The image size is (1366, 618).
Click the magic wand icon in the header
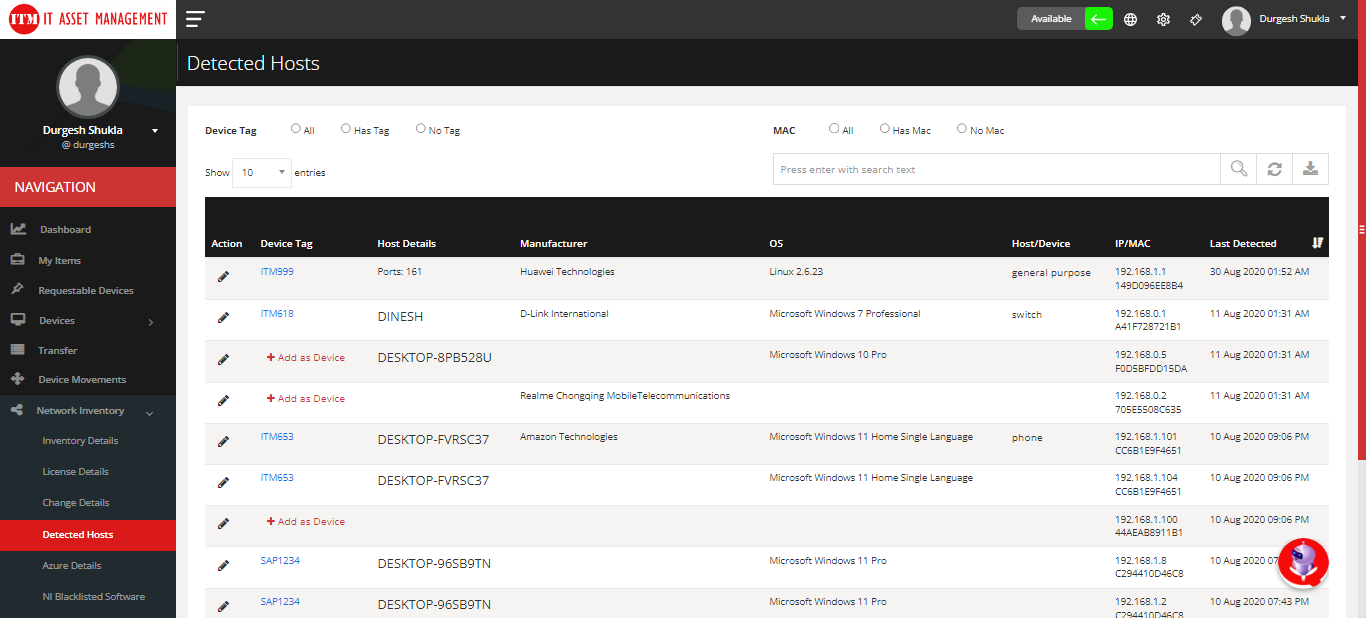pos(1196,19)
